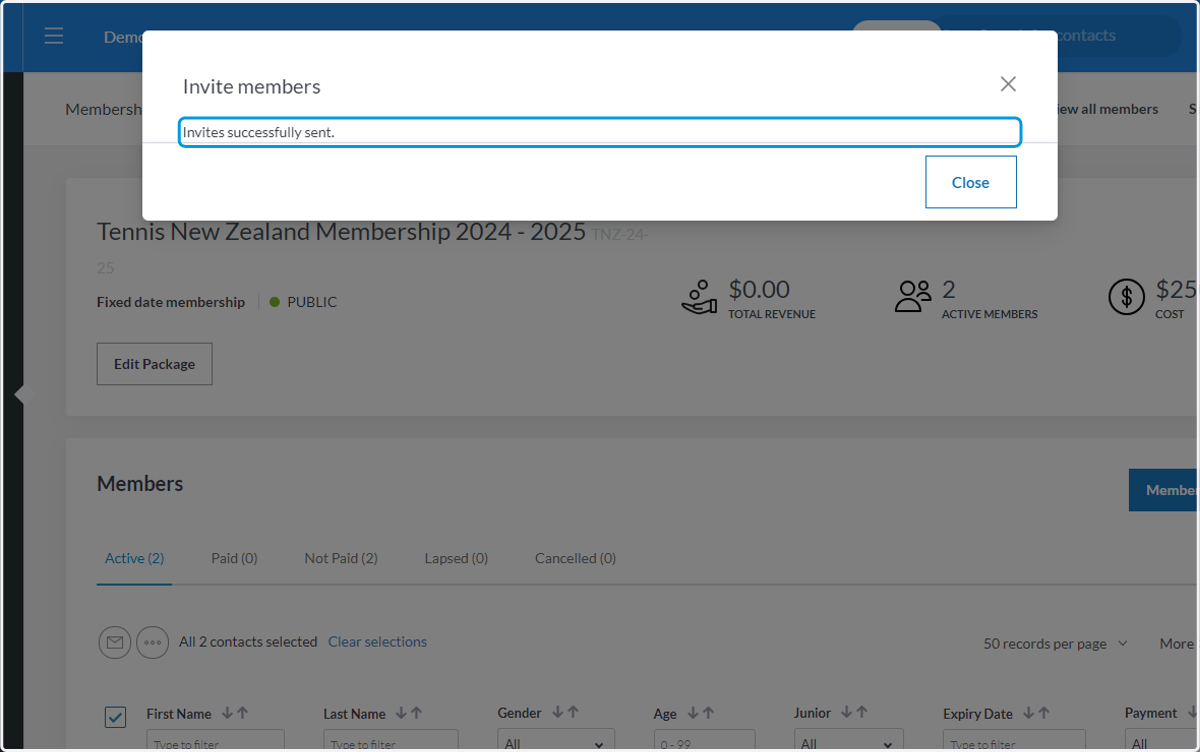This screenshot has width=1200, height=752.
Task: Click the PUBLIC status label
Action: [312, 302]
